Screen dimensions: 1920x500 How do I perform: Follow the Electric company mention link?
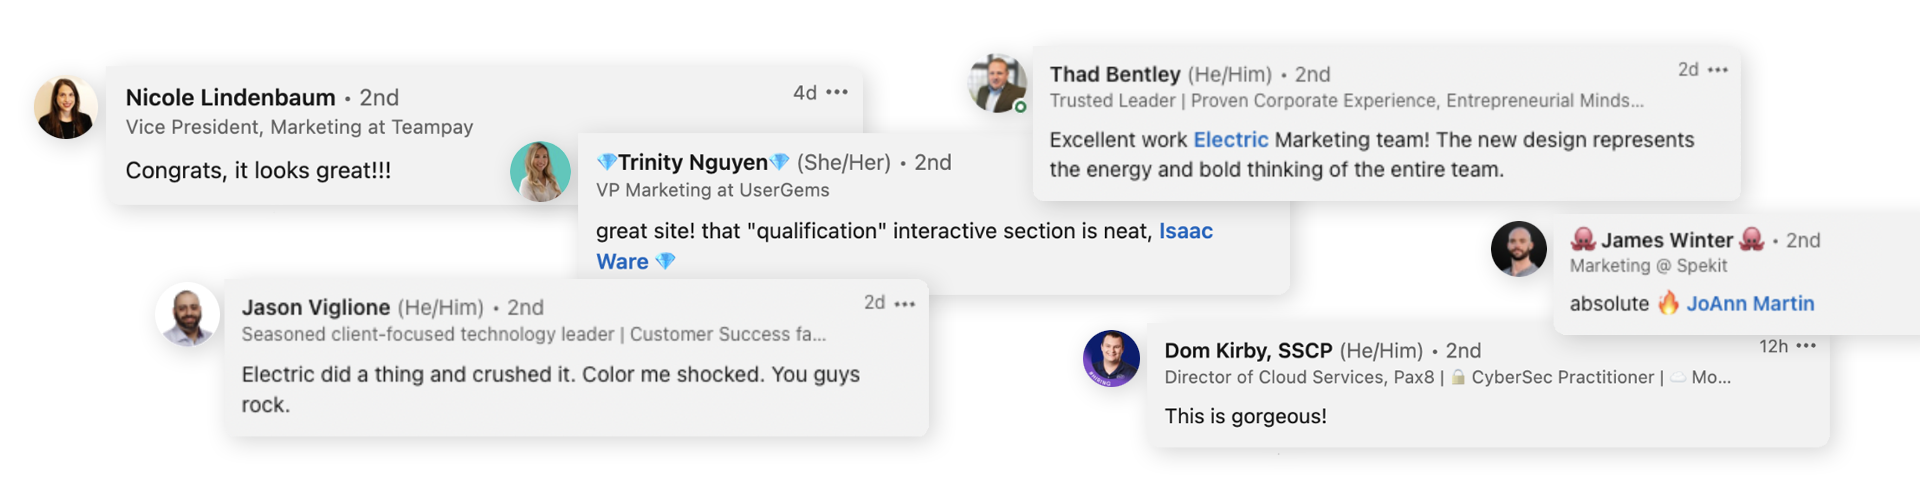click(1231, 140)
